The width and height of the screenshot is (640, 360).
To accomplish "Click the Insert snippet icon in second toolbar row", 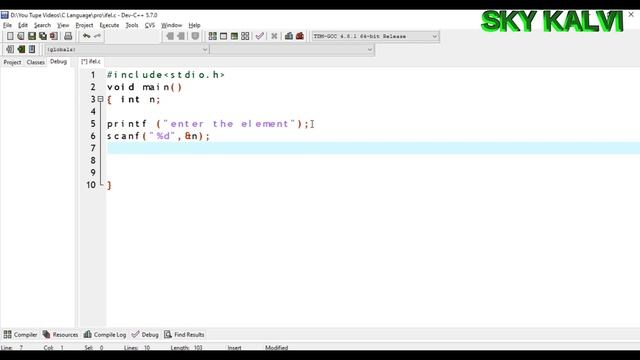I will 10,49.
